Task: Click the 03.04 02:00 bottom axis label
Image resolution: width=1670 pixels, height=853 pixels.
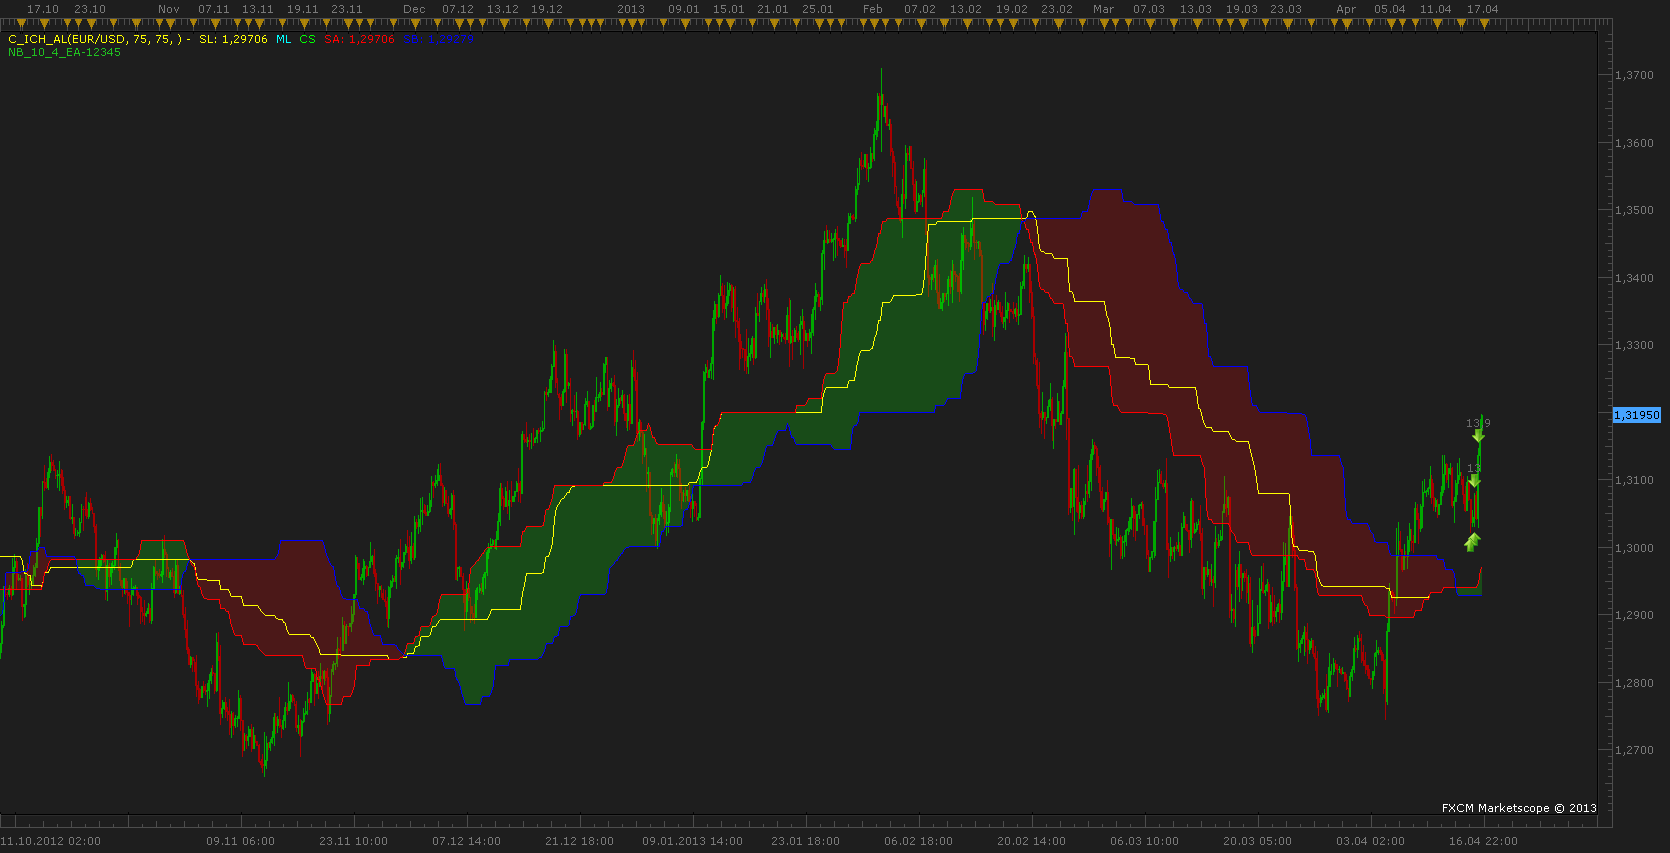Action: click(1371, 841)
